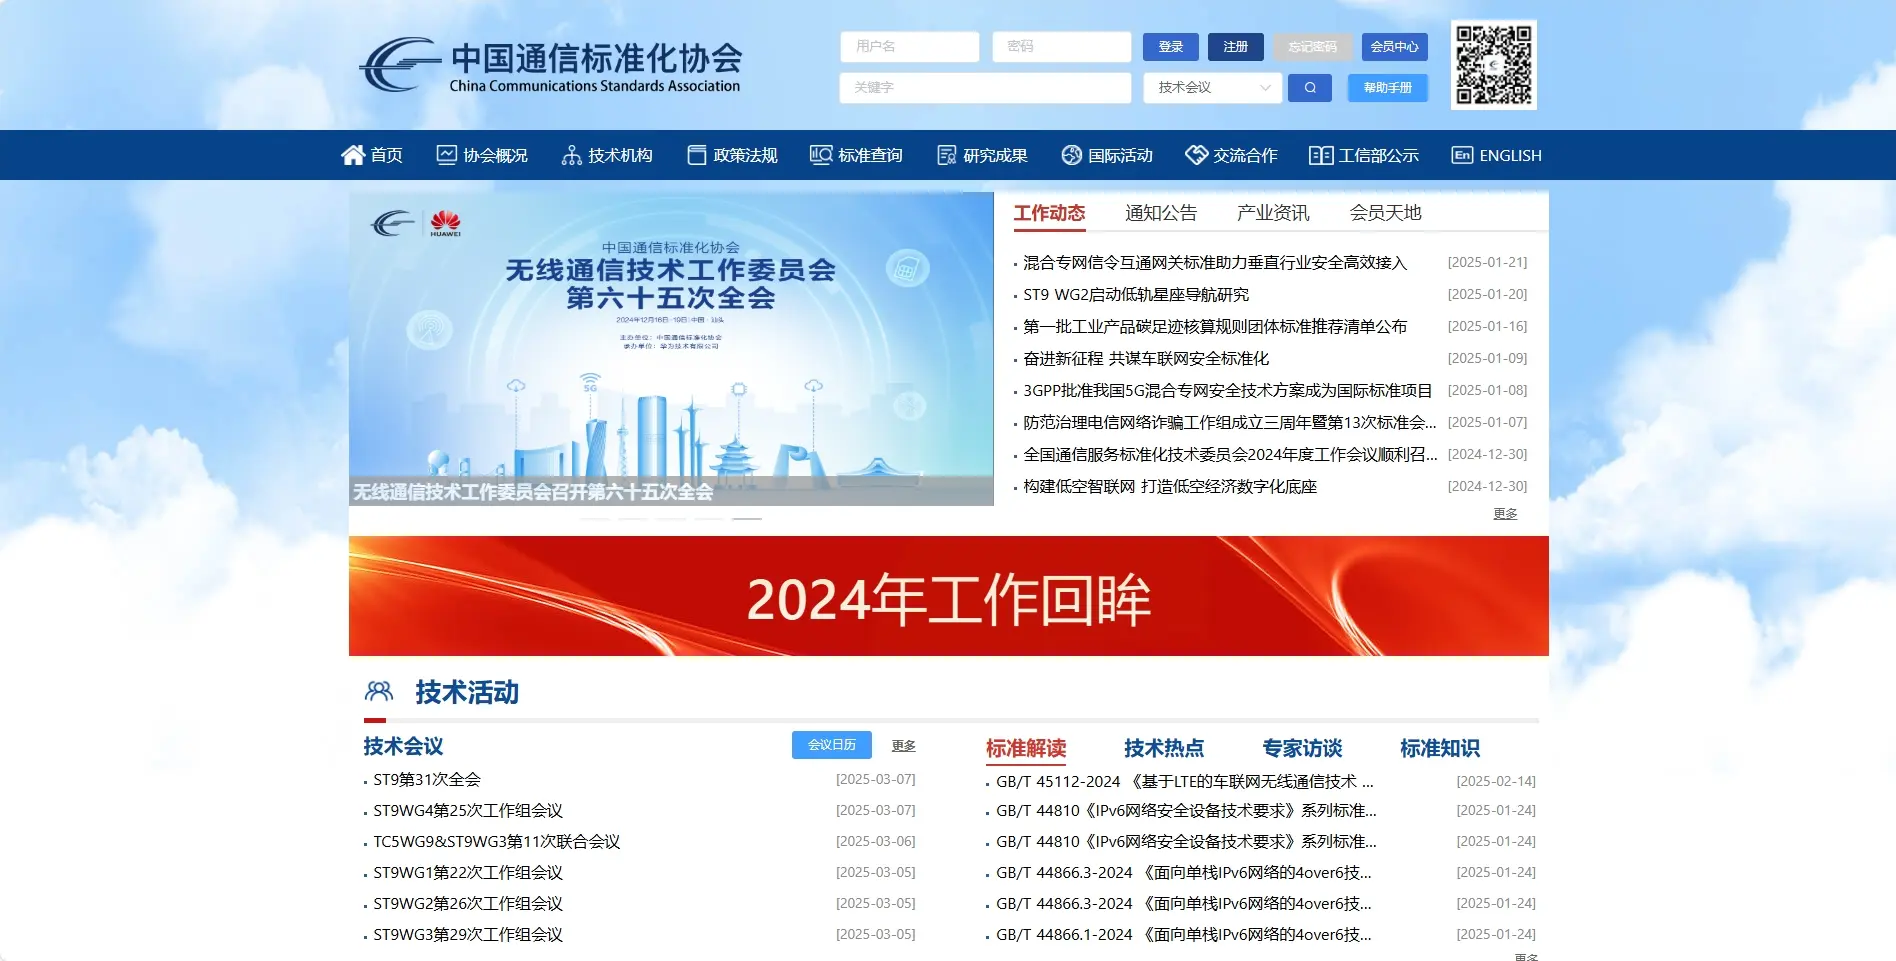This screenshot has width=1896, height=961.
Task: Click the keyword search magnifier button
Action: click(1310, 87)
